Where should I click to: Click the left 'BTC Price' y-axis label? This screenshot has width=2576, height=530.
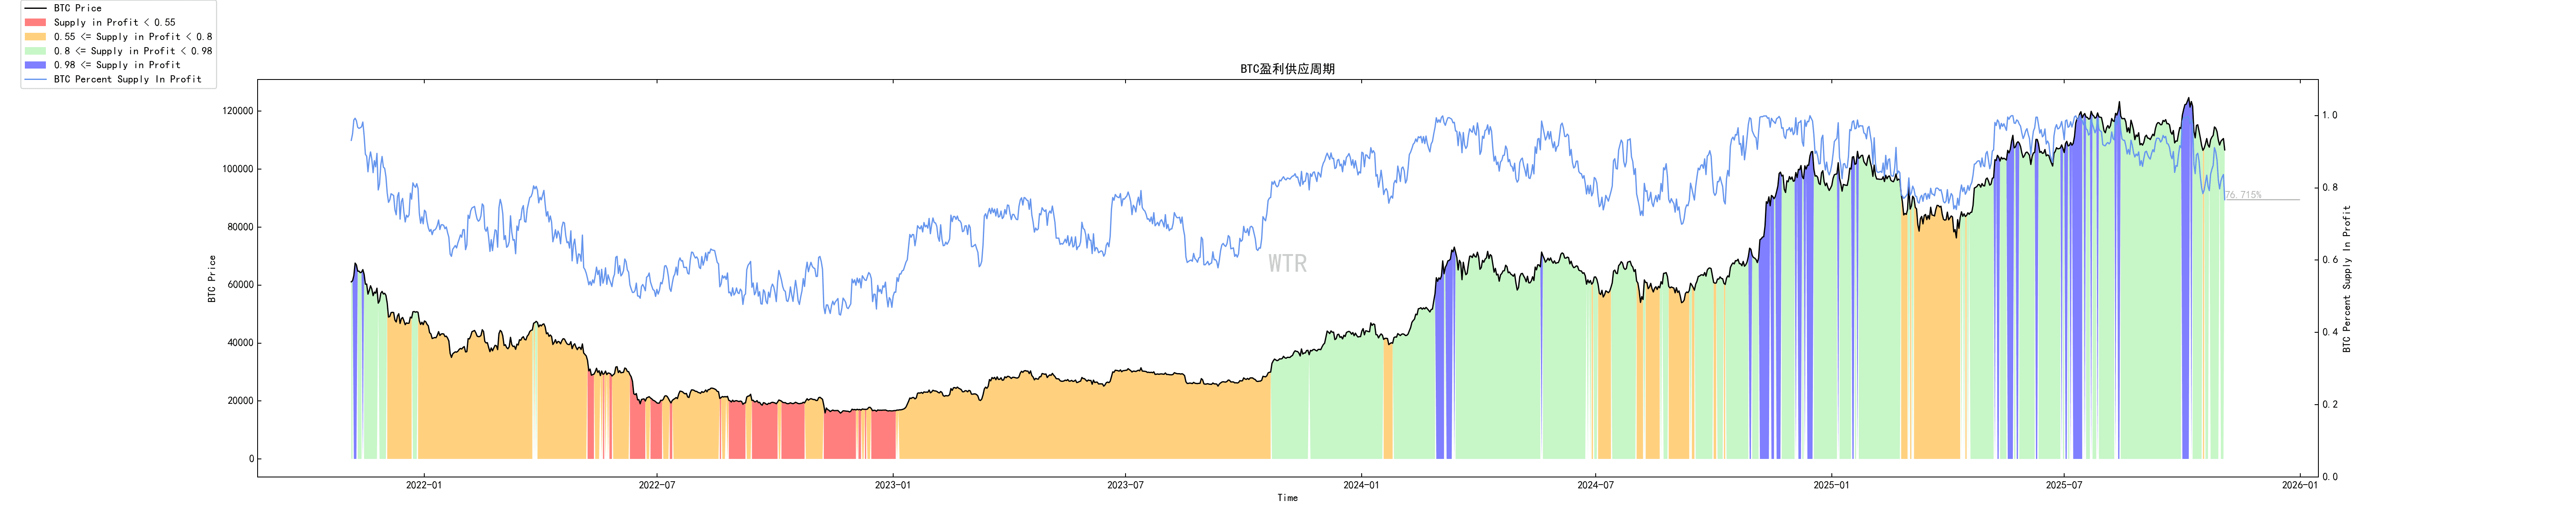[x=212, y=278]
